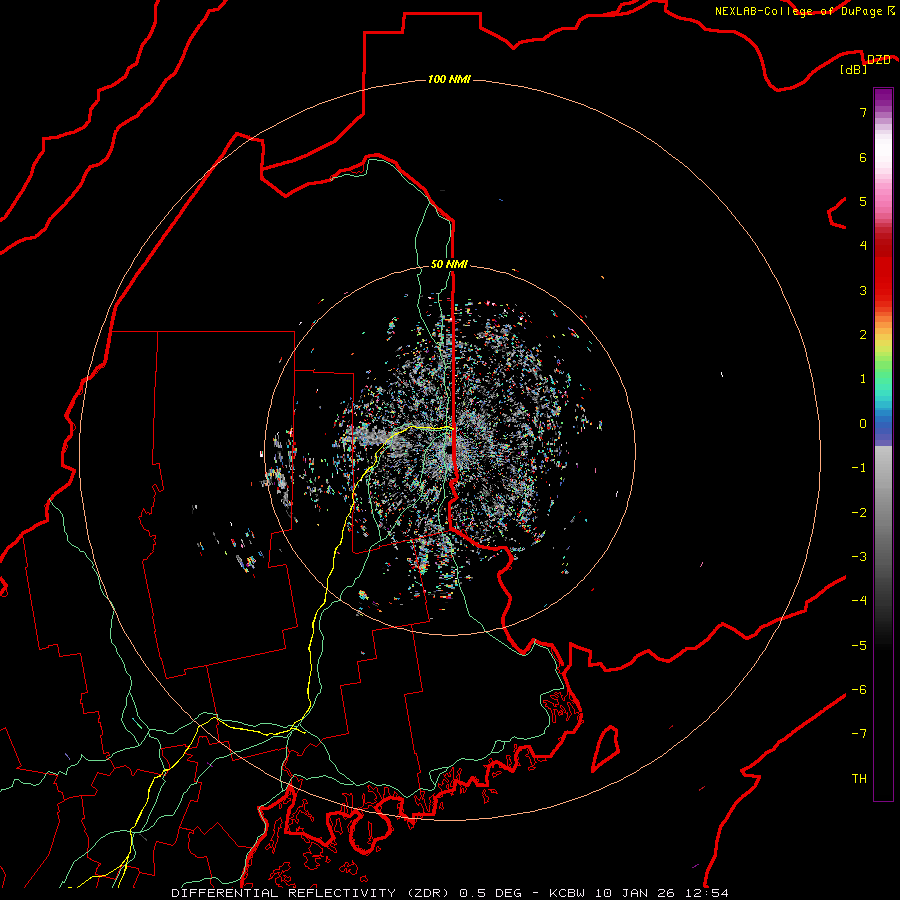Click the TH threshold label on legend
This screenshot has height=900, width=900.
click(x=859, y=778)
